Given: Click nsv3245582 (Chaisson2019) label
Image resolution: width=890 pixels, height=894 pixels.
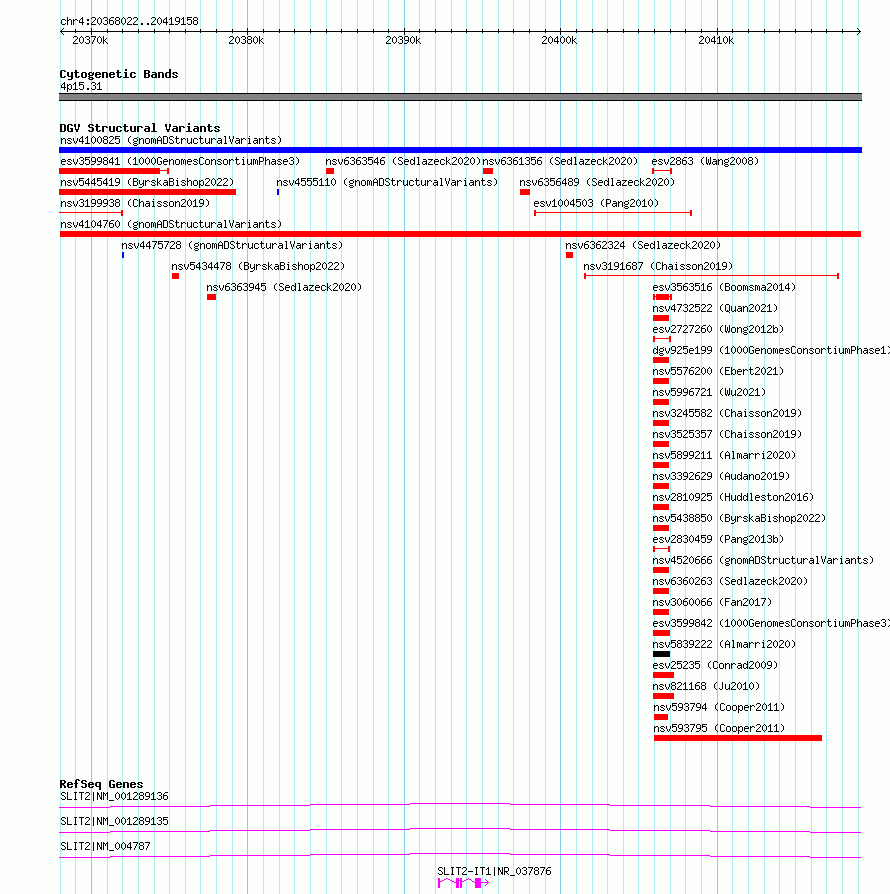Looking at the screenshot, I should pyautogui.click(x=727, y=413).
